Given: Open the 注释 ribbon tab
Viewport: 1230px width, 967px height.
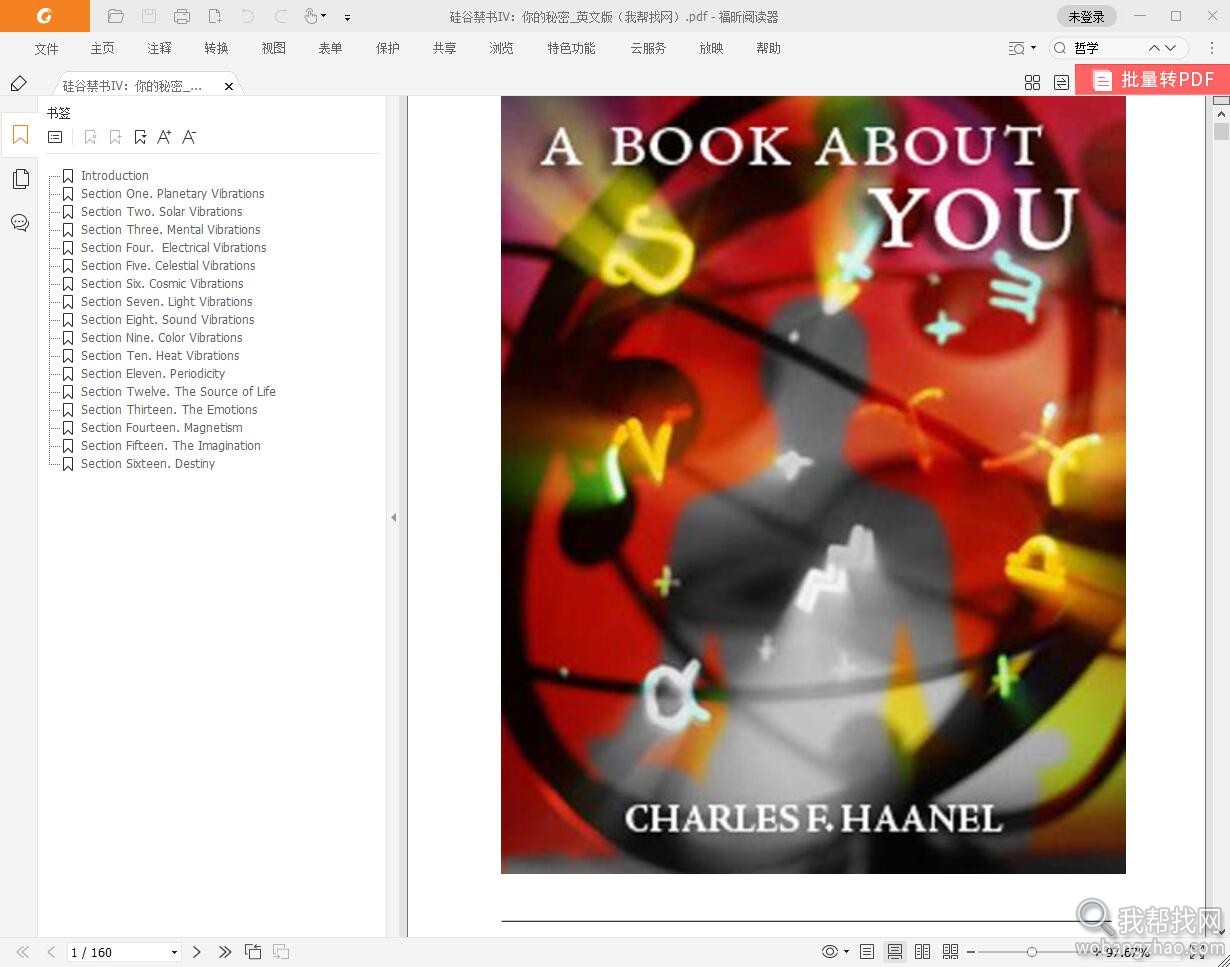Looking at the screenshot, I should click(159, 48).
